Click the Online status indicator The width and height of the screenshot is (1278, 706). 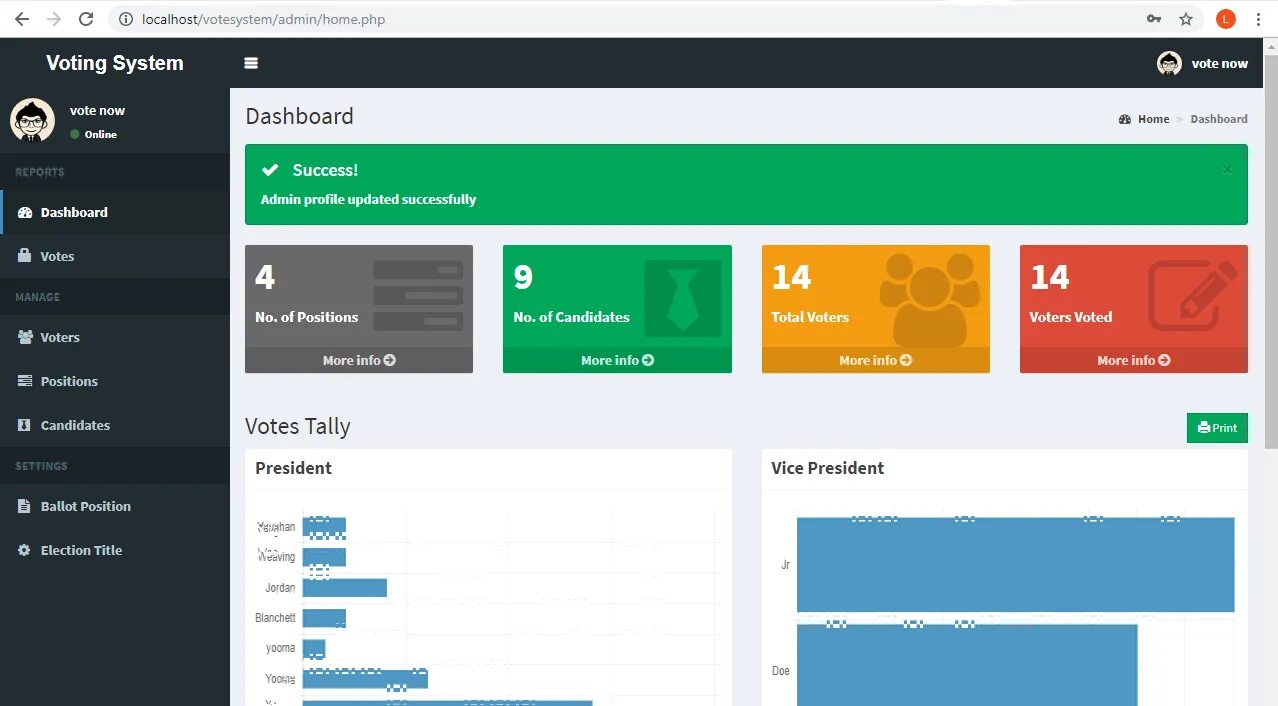(x=93, y=134)
